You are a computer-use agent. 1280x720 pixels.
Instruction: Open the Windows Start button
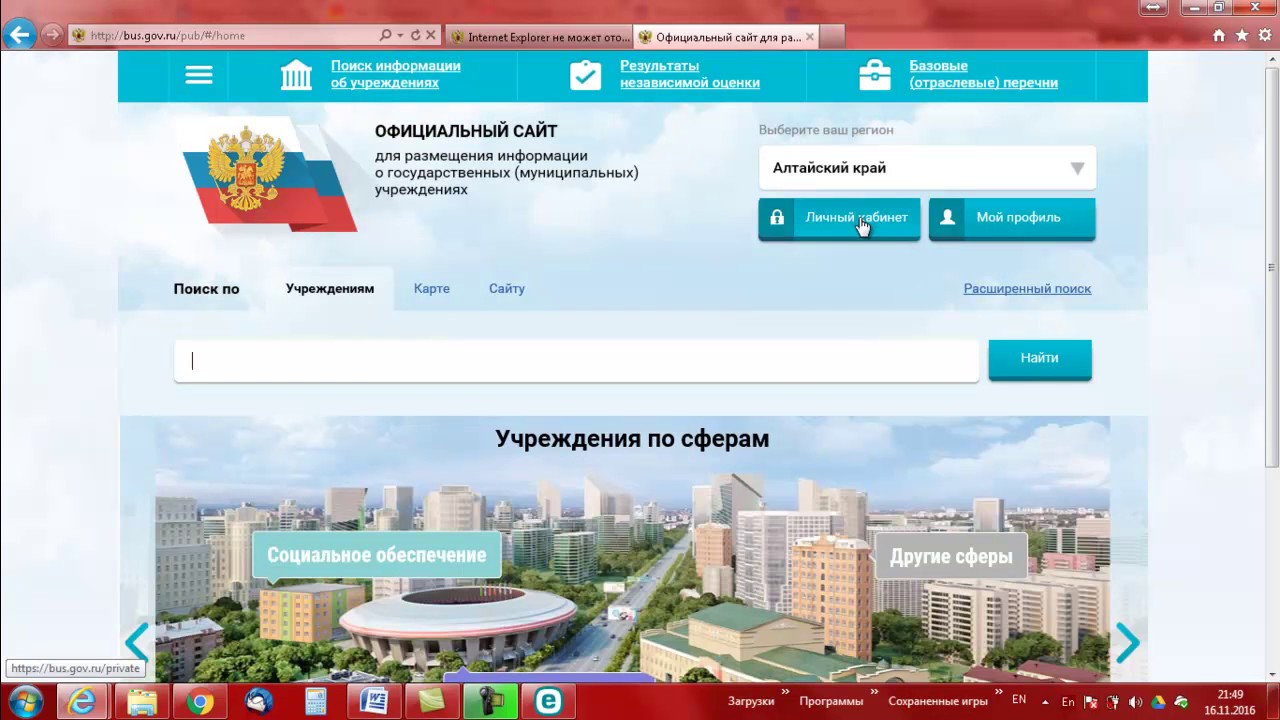pyautogui.click(x=24, y=701)
